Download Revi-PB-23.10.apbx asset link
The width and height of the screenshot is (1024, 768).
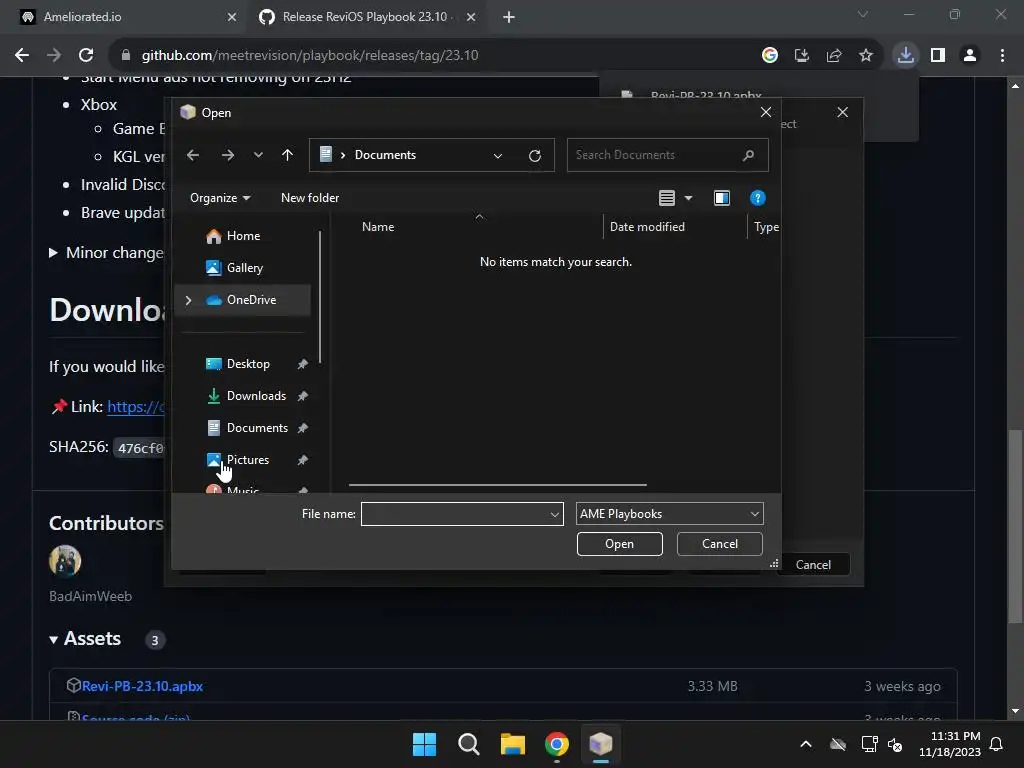[142, 686]
